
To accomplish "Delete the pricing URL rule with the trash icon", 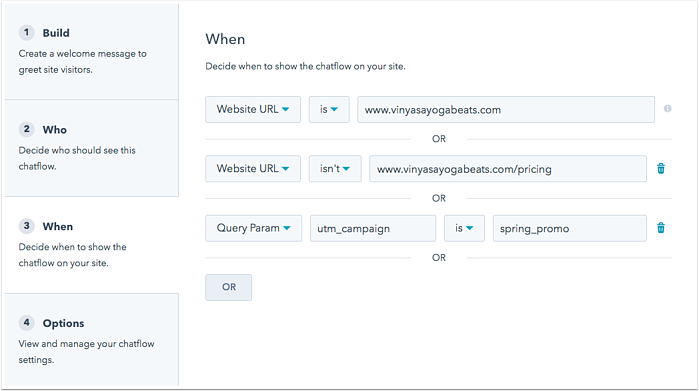I will [x=661, y=169].
